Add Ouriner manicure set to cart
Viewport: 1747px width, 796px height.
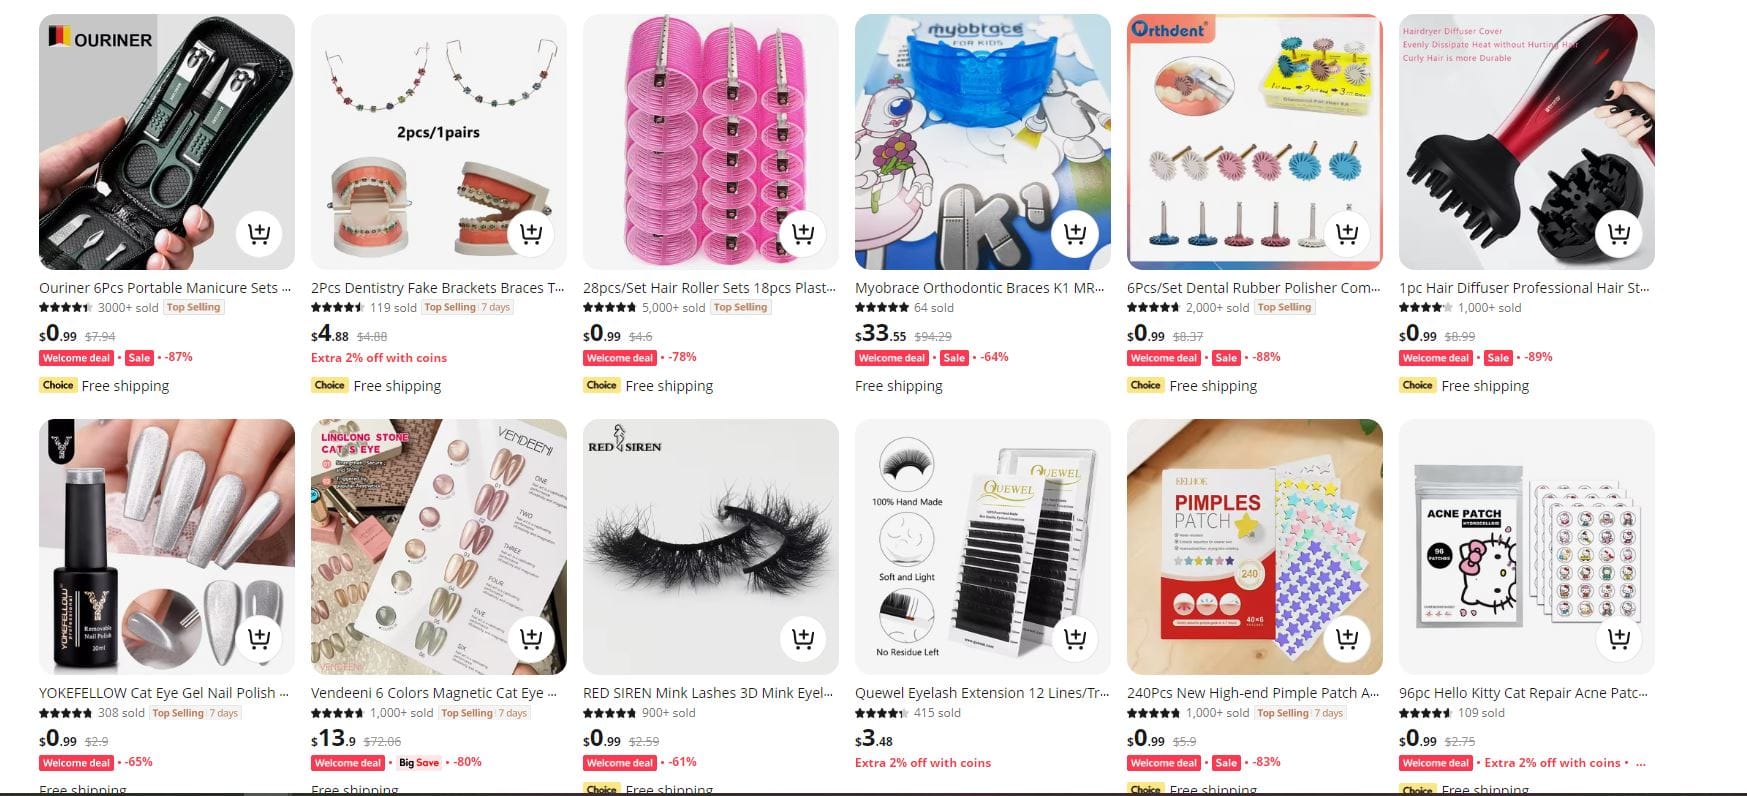(x=259, y=234)
